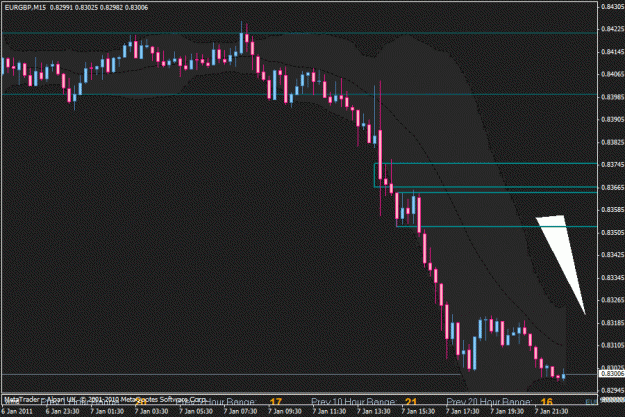Click the 7 Jan 01:30 time label
Viewport: 625px width, 417px height.
pos(107,411)
